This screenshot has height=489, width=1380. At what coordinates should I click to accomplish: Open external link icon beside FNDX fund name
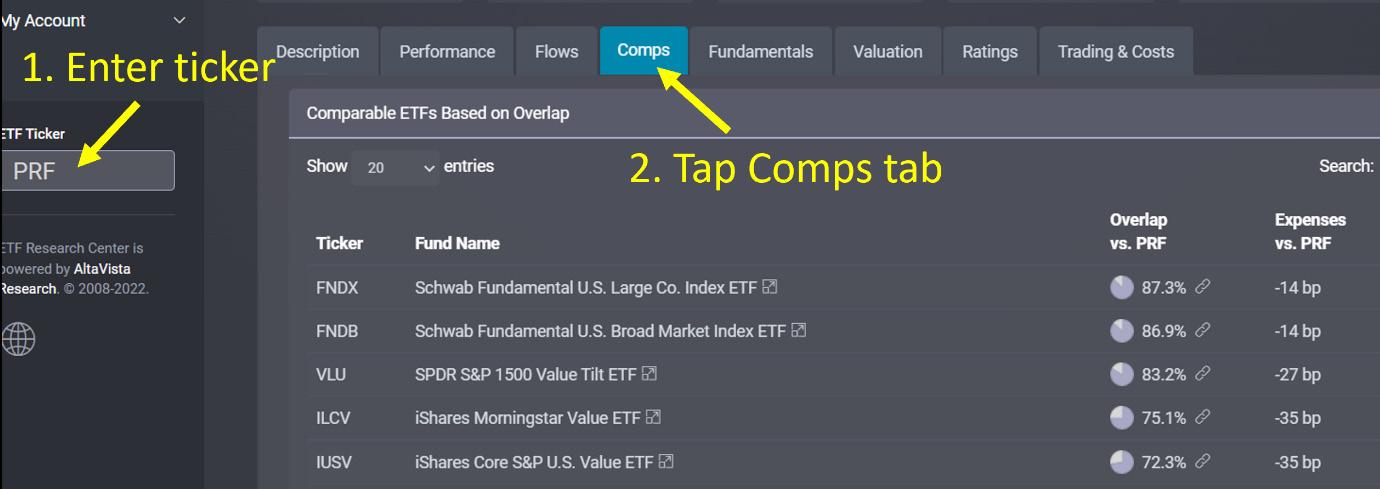770,288
